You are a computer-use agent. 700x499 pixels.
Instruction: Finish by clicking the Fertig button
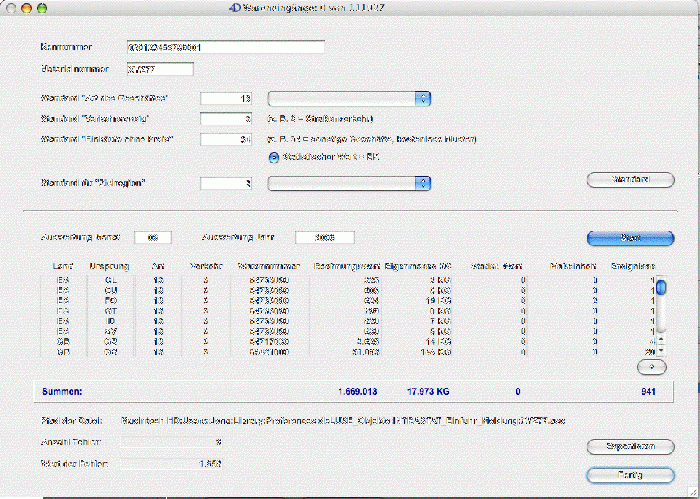(630, 474)
